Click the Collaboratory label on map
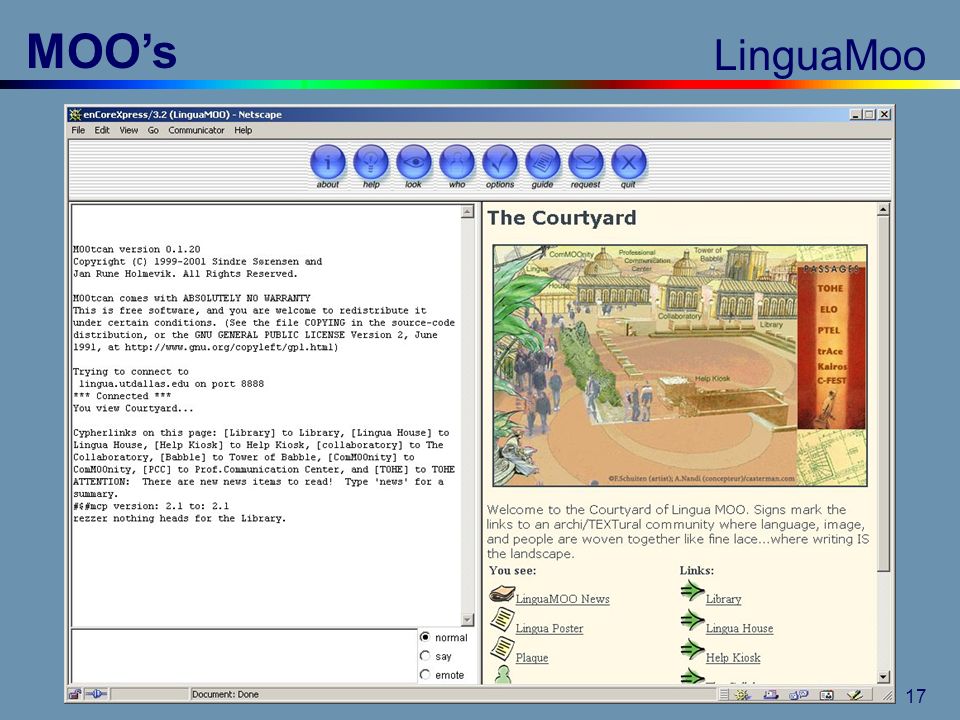 click(680, 316)
